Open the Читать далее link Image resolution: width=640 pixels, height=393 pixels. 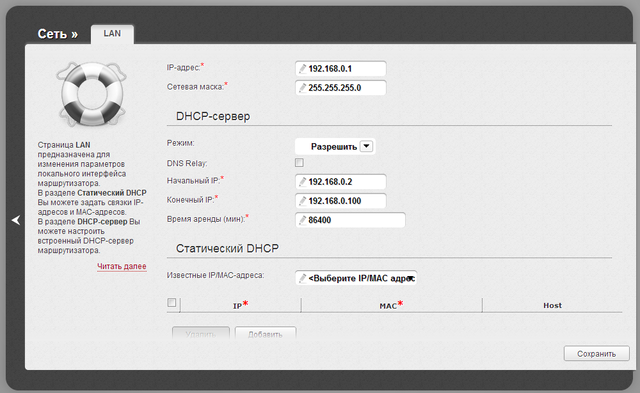tap(122, 266)
